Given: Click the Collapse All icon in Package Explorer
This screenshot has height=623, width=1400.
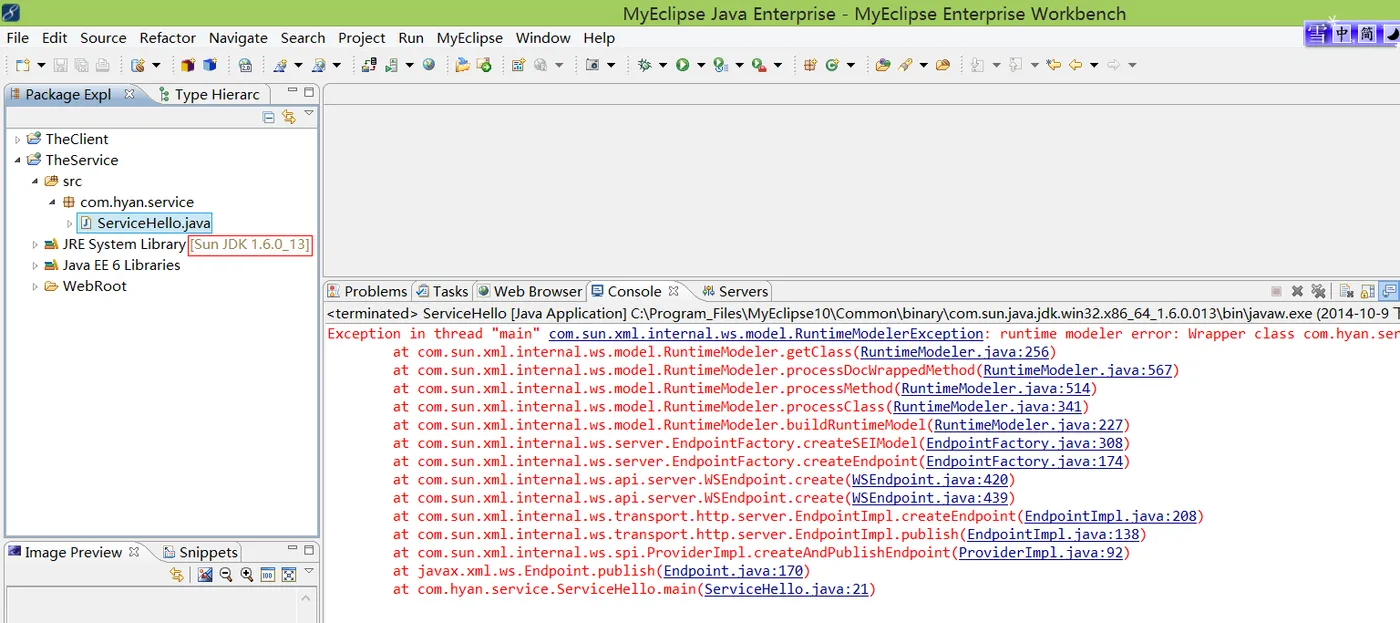Looking at the screenshot, I should tap(269, 117).
